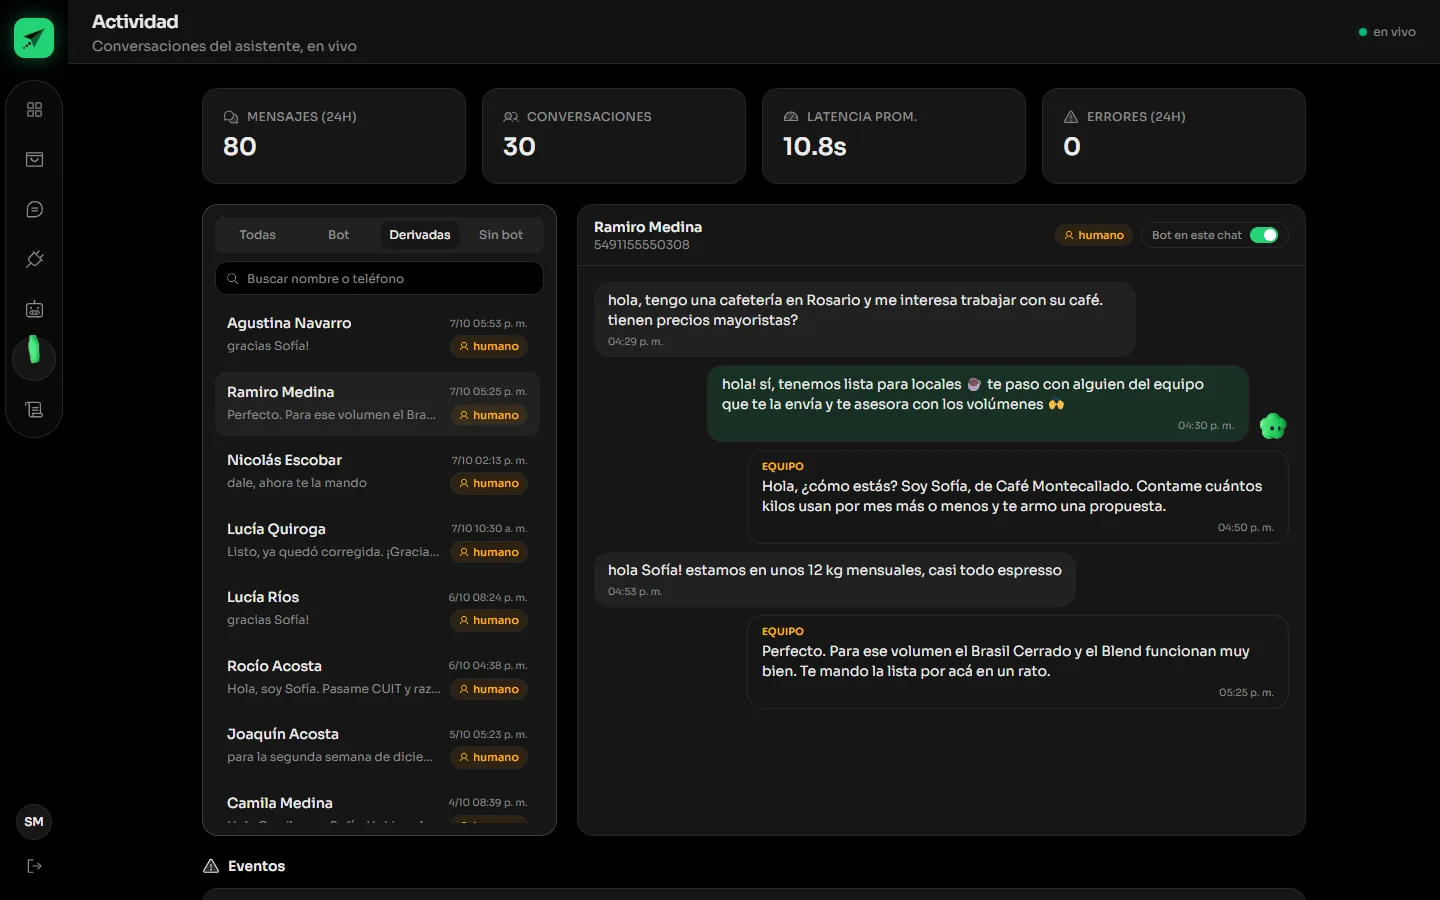Click the Latencia Prom. gauge icon
This screenshot has height=900, width=1440.
point(791,117)
